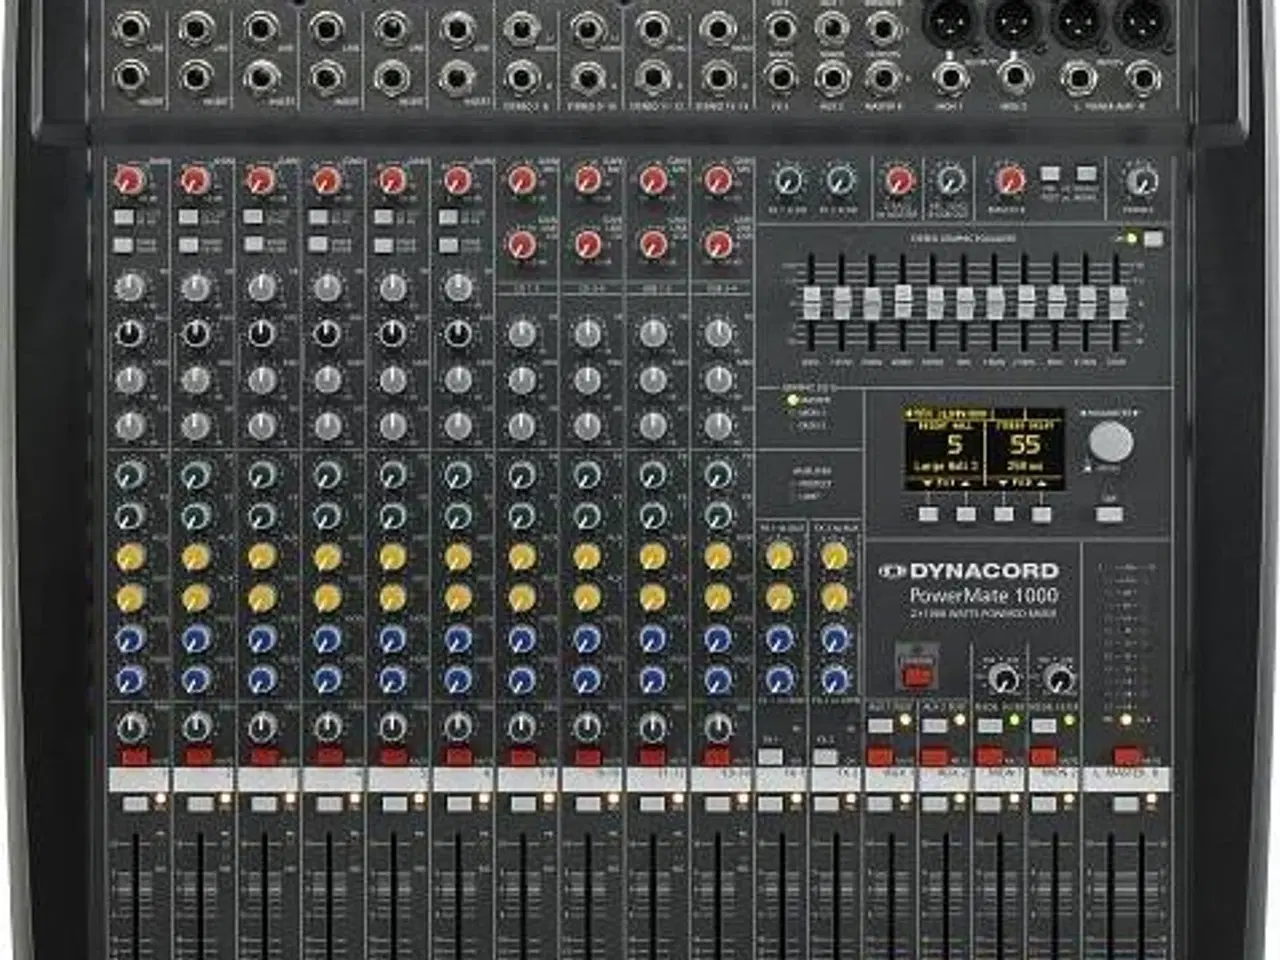Viewport: 1280px width, 960px height.
Task: Click the PowerMate 1000 model label
Action: (x=983, y=594)
